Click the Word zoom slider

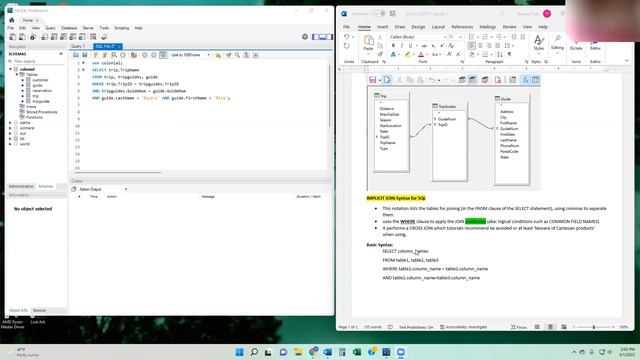(x=594, y=327)
